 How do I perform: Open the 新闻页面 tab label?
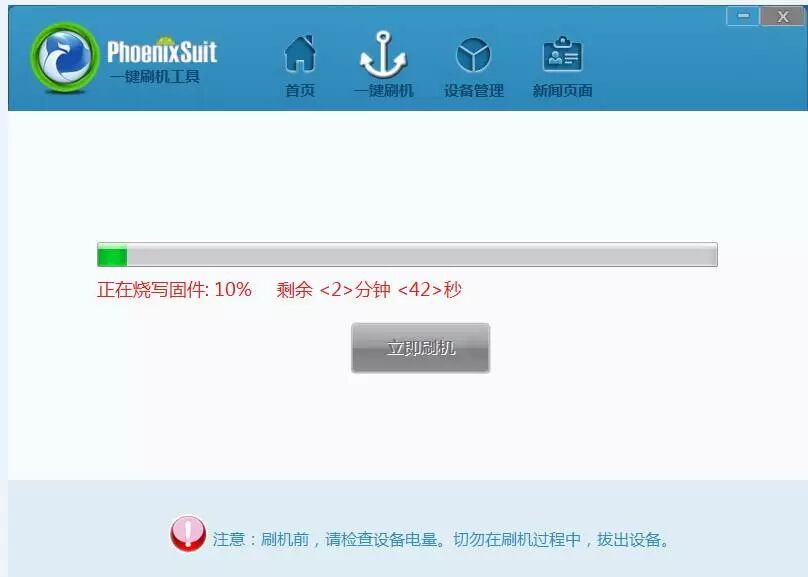tap(562, 91)
